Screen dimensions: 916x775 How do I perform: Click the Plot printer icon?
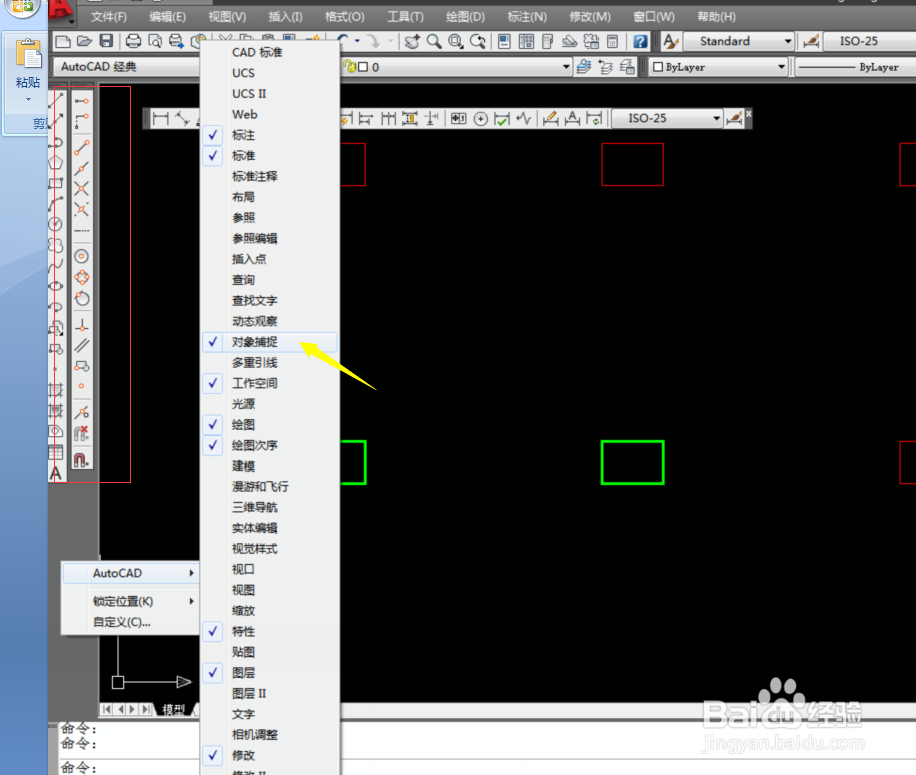[x=133, y=41]
